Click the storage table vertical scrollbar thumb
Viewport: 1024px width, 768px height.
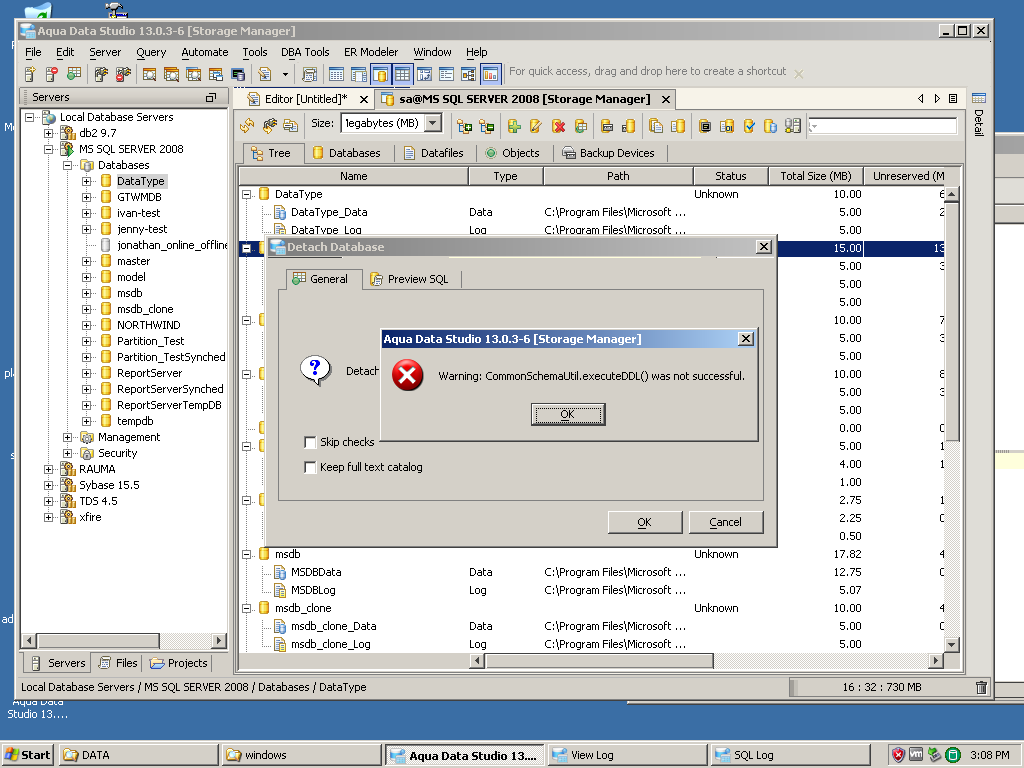click(952, 320)
